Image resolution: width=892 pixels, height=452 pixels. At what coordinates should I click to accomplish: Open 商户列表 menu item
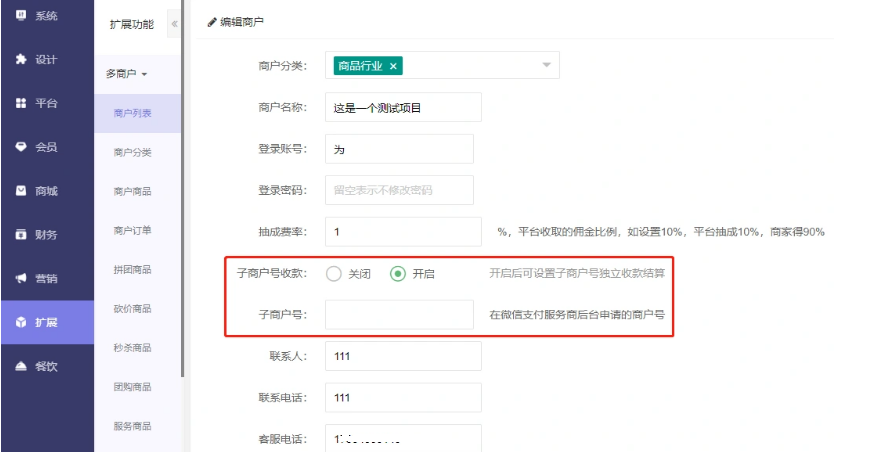tap(133, 113)
